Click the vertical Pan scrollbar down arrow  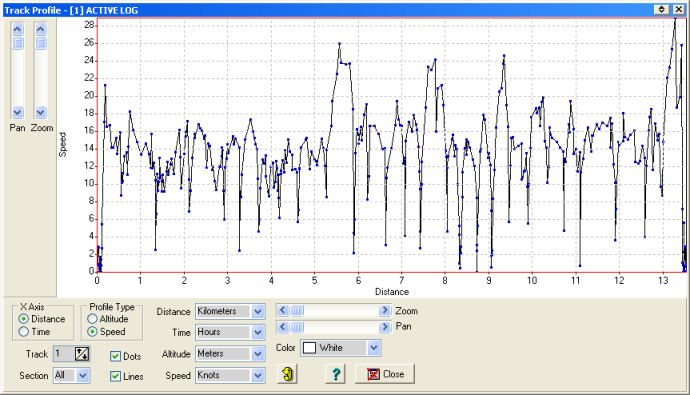coord(17,113)
